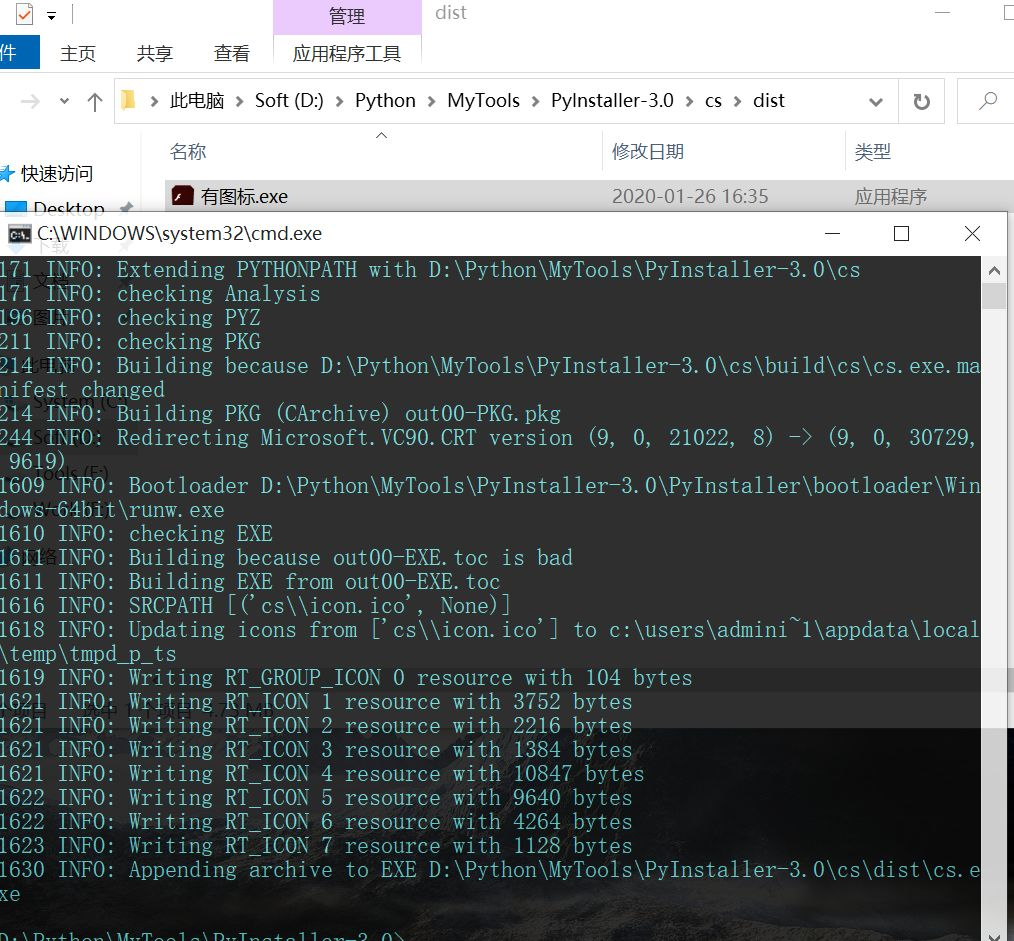Click the cmd scrollbar up arrow
The width and height of the screenshot is (1014, 941).
tap(995, 271)
